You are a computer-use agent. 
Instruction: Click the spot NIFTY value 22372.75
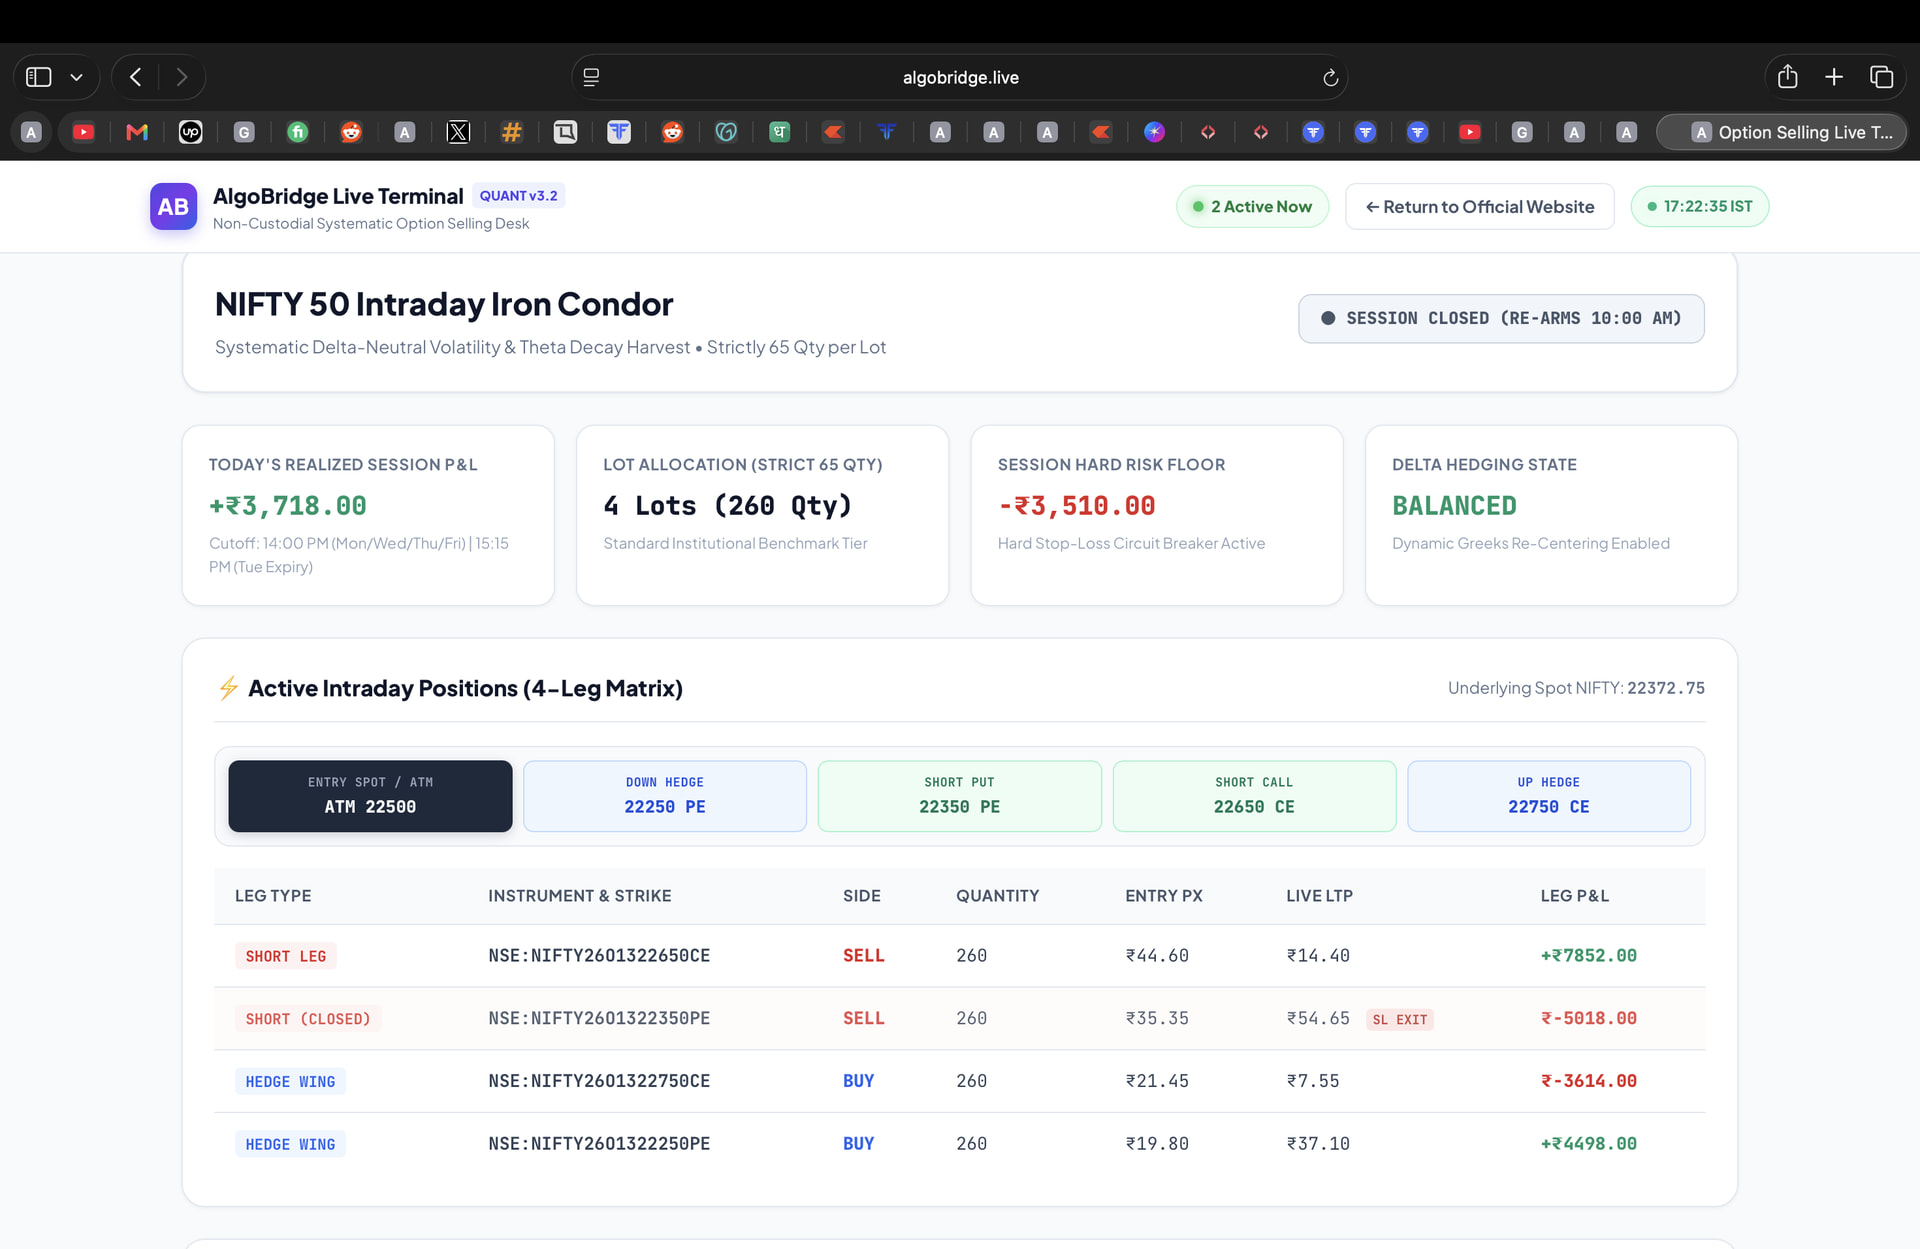(1665, 688)
